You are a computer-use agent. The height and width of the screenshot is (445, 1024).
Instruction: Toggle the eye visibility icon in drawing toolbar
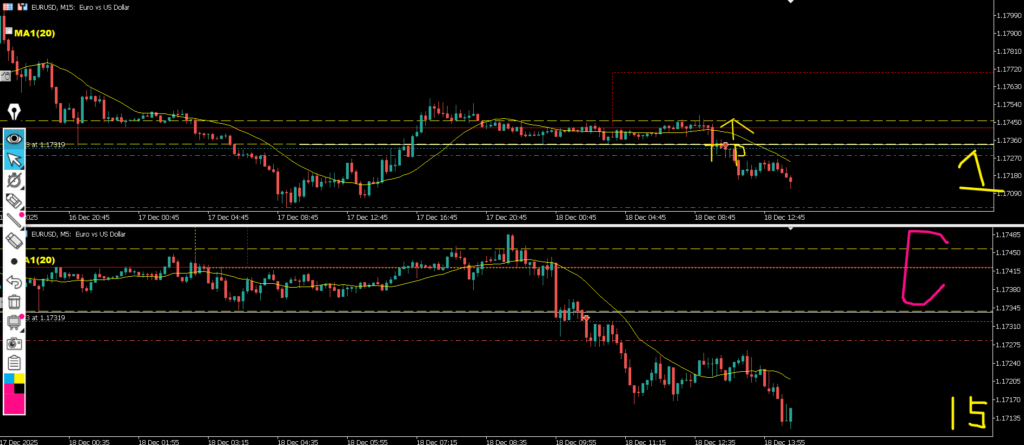click(15, 138)
